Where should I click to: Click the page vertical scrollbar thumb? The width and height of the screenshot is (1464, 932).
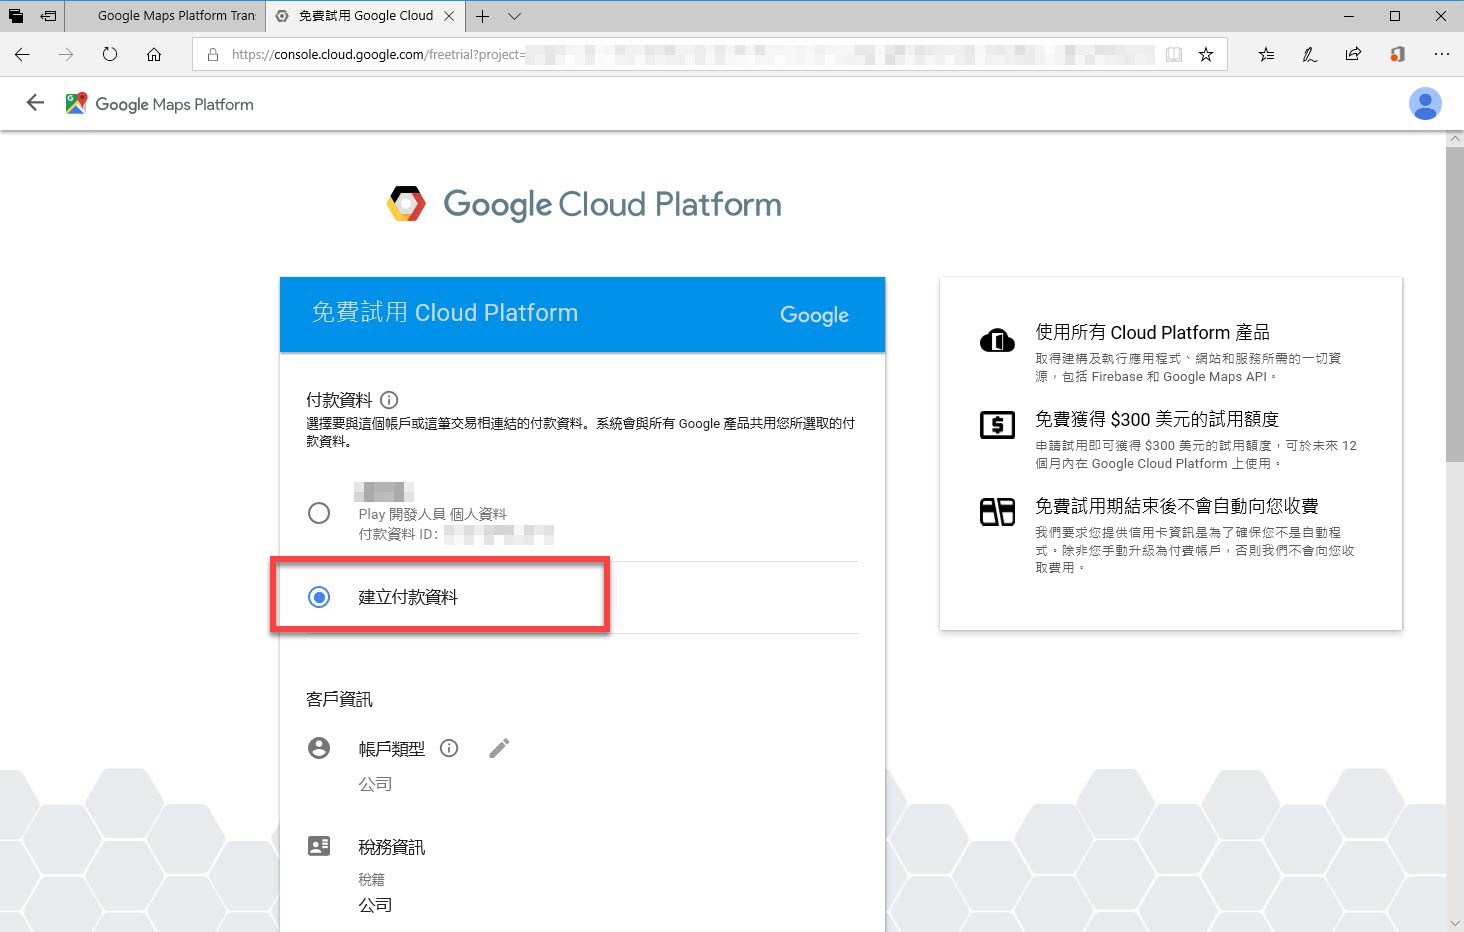tap(1455, 304)
